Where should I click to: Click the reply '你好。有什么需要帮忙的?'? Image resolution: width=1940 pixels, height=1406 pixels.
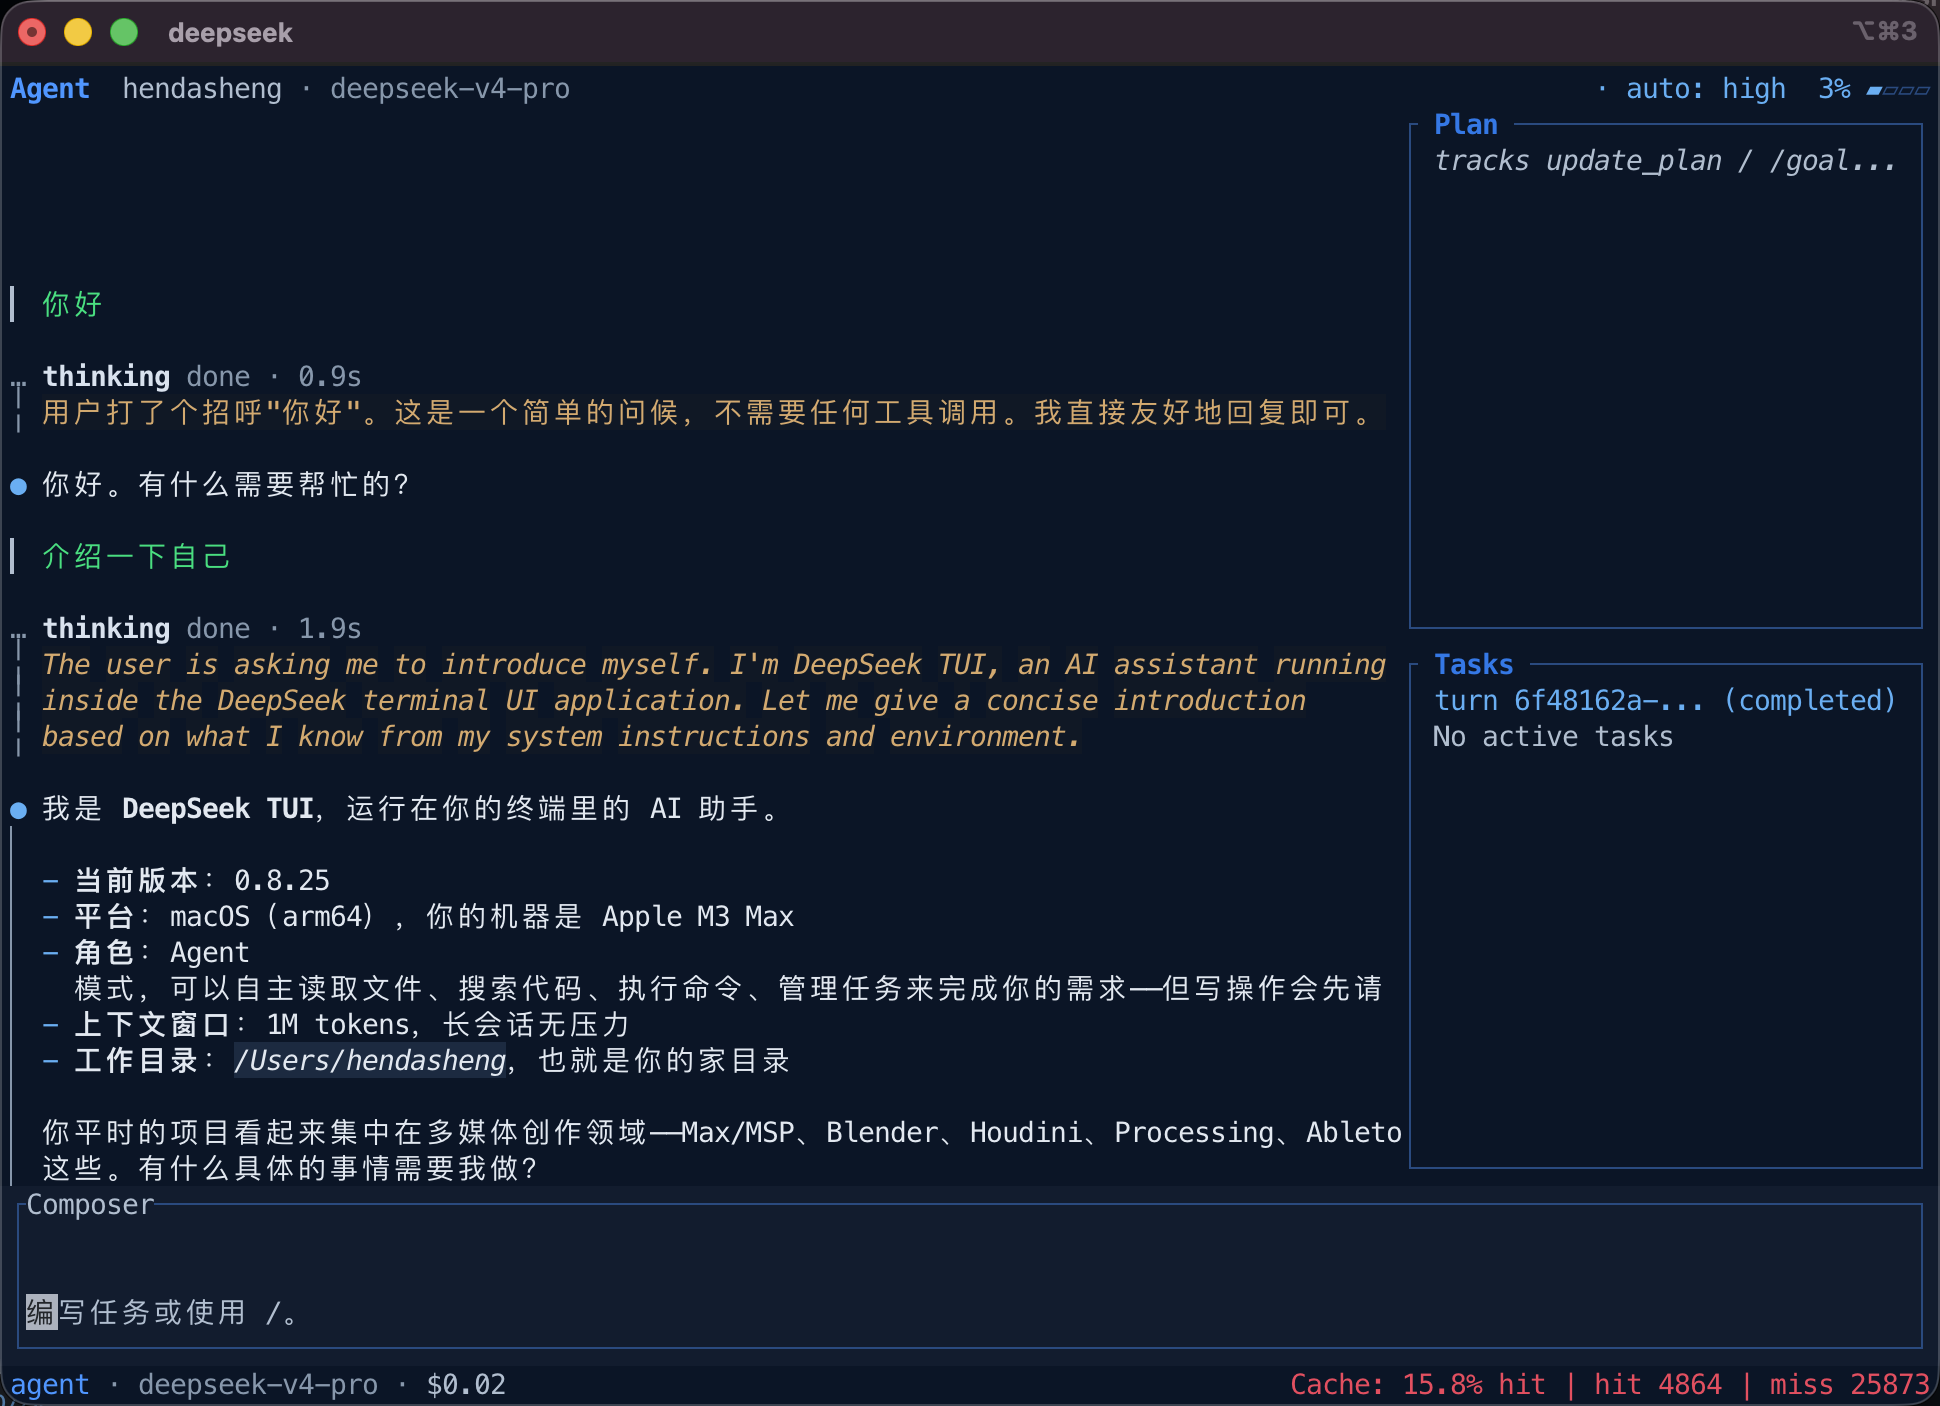point(226,485)
